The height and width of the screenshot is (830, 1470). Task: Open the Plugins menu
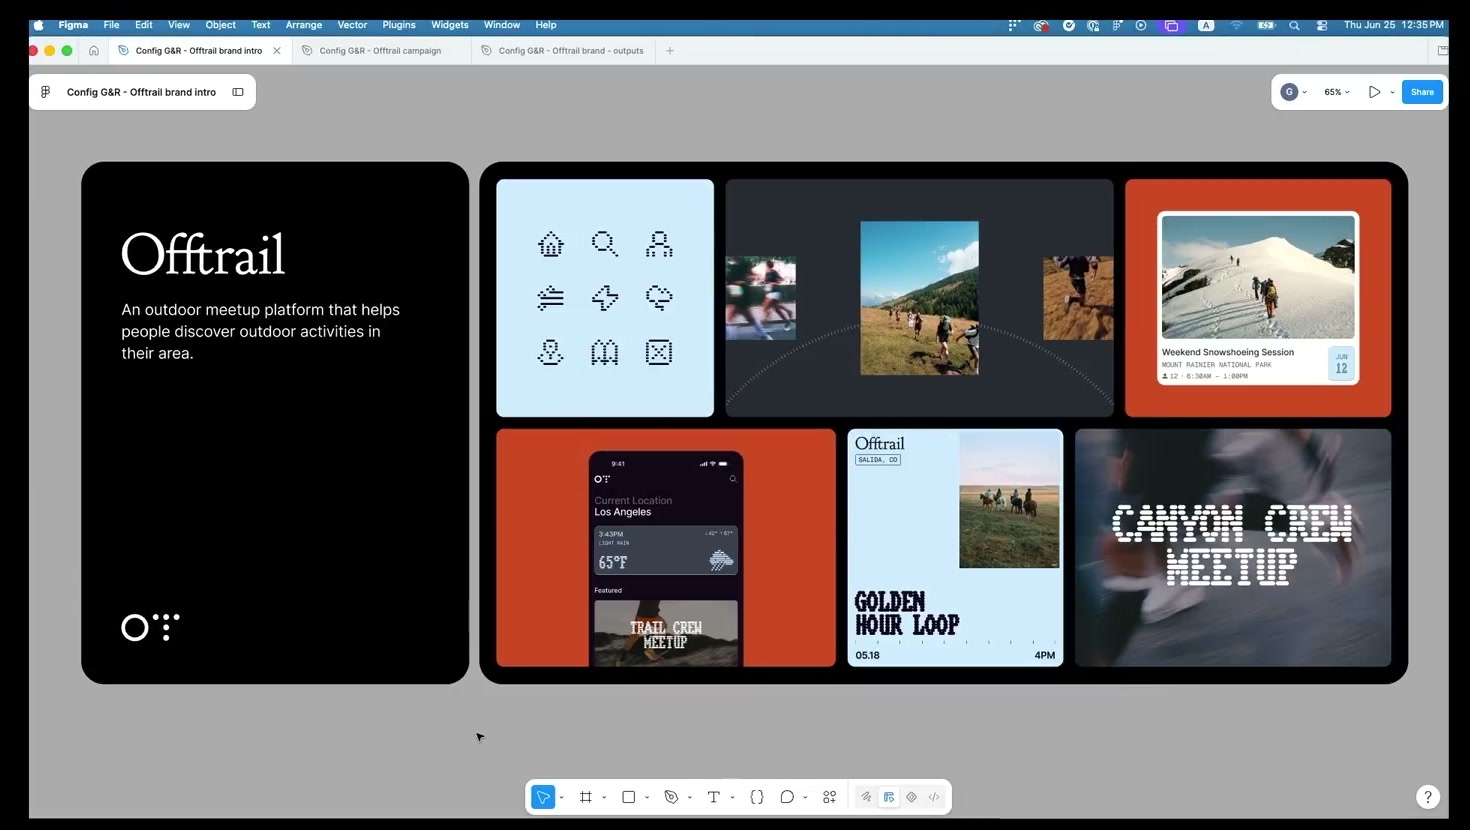(399, 25)
